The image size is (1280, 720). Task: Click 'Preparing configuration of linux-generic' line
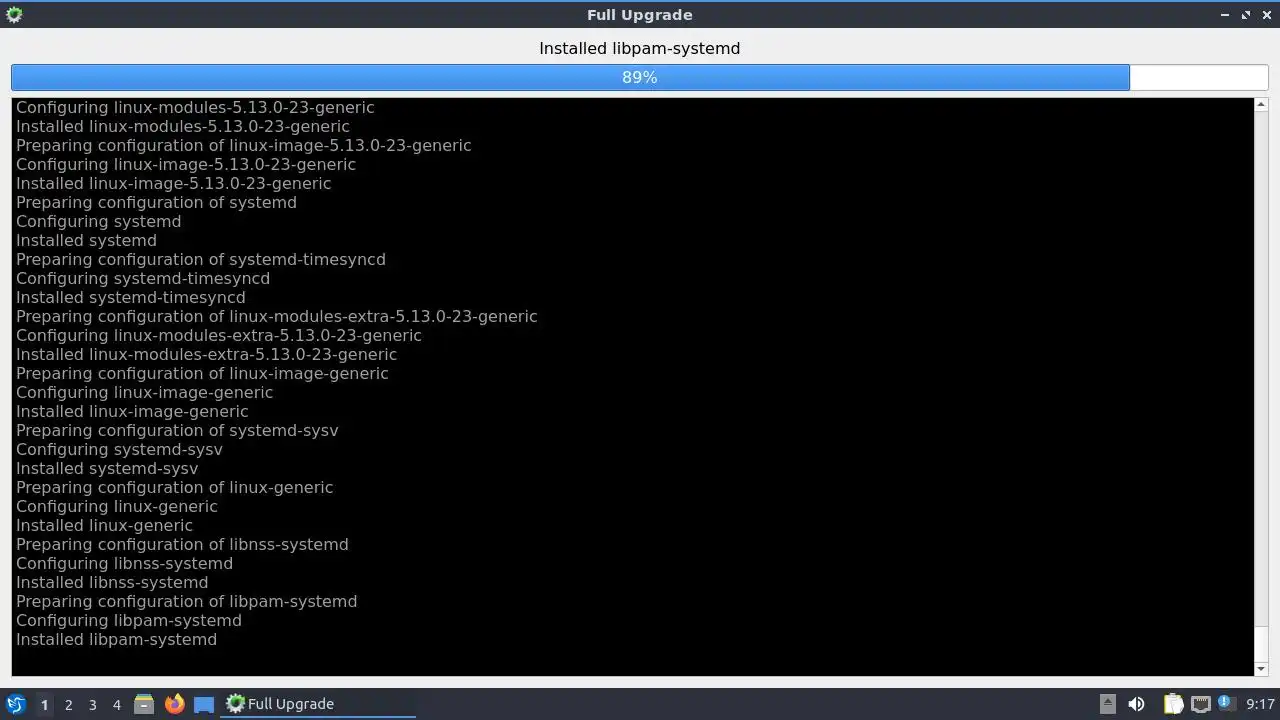[175, 487]
